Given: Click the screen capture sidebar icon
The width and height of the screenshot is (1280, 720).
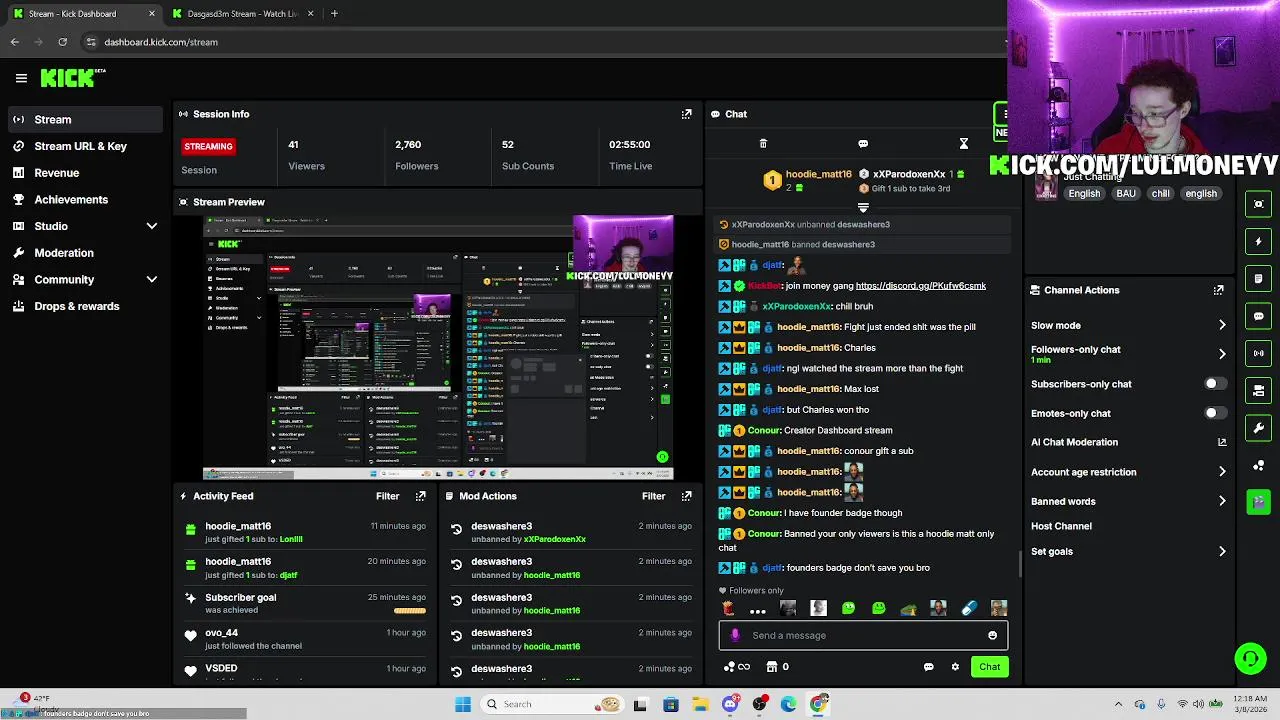Looking at the screenshot, I should [x=1258, y=204].
